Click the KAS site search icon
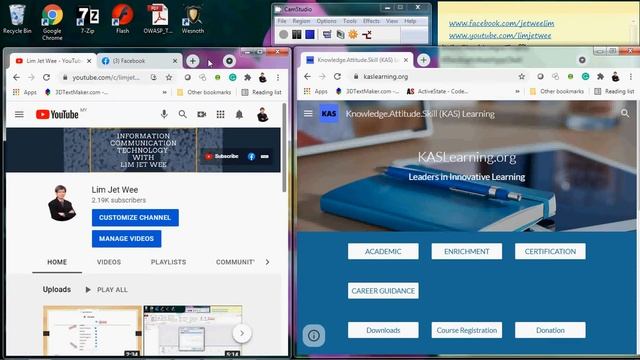 click(x=625, y=113)
